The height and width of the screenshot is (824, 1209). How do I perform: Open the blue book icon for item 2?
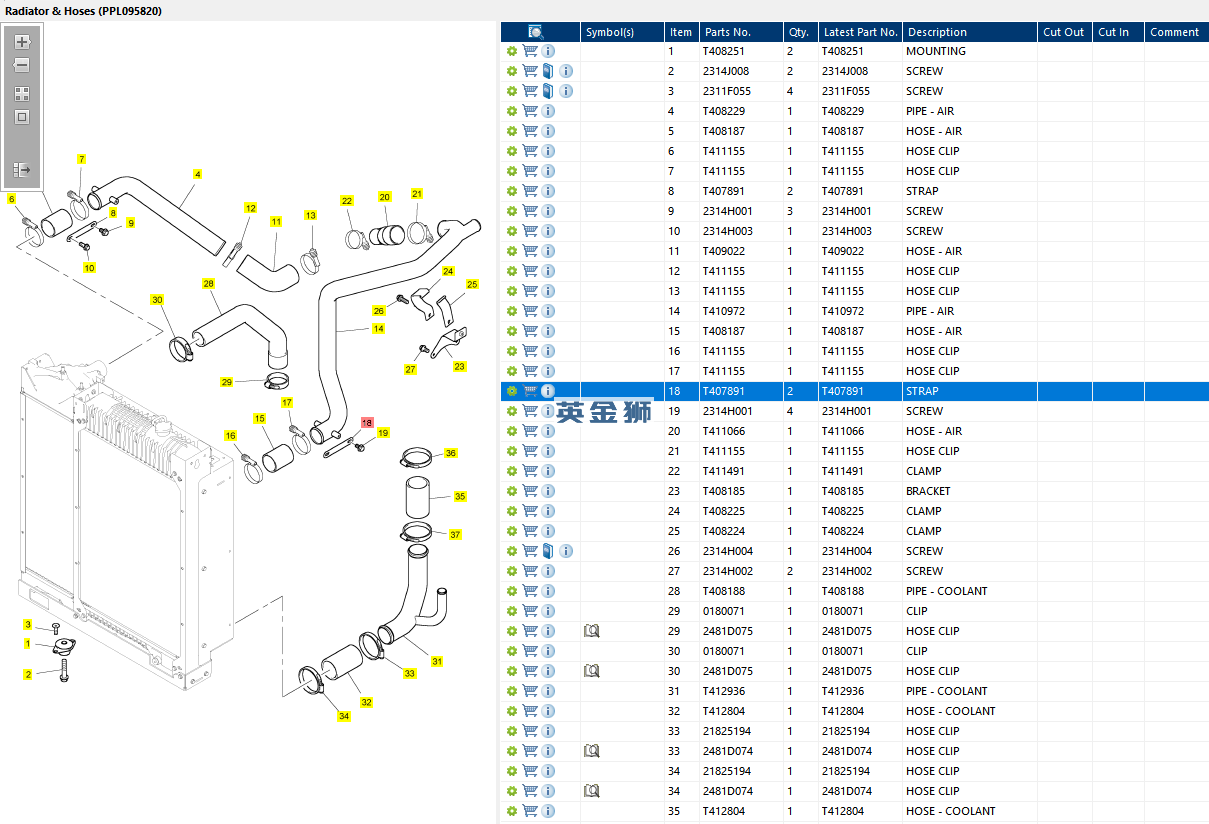point(548,71)
